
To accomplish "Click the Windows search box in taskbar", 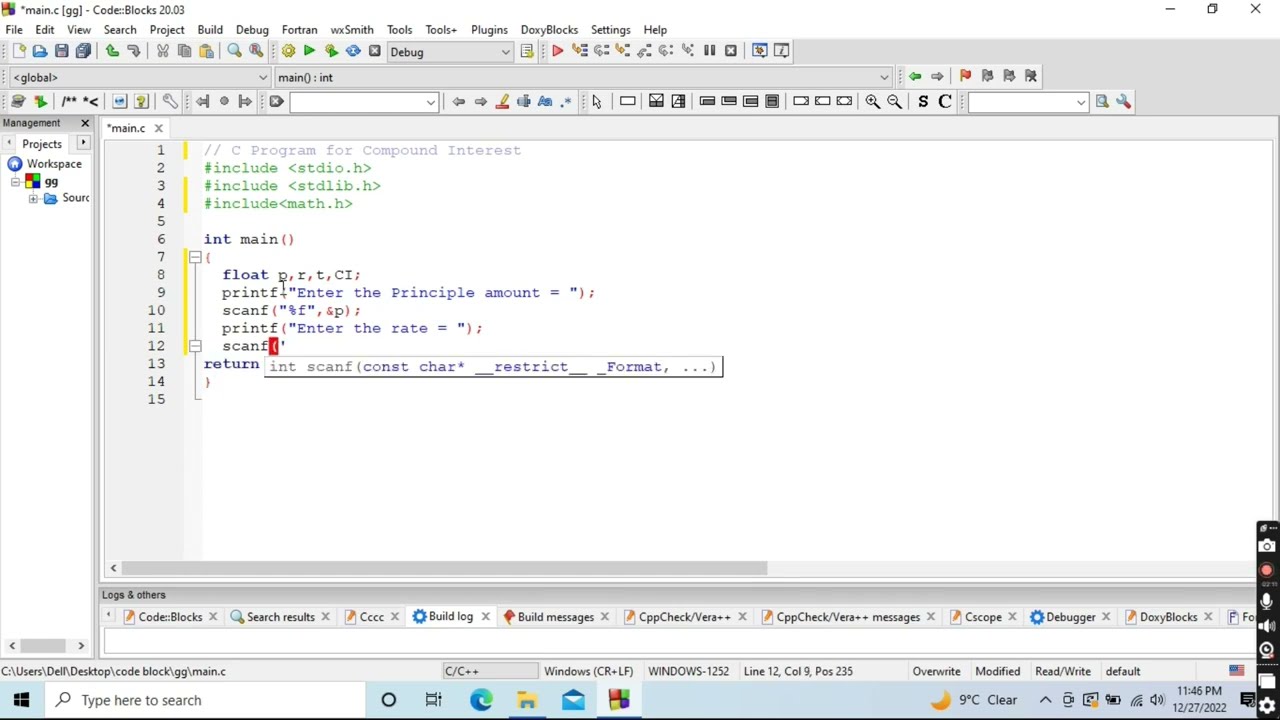I will pyautogui.click(x=206, y=700).
